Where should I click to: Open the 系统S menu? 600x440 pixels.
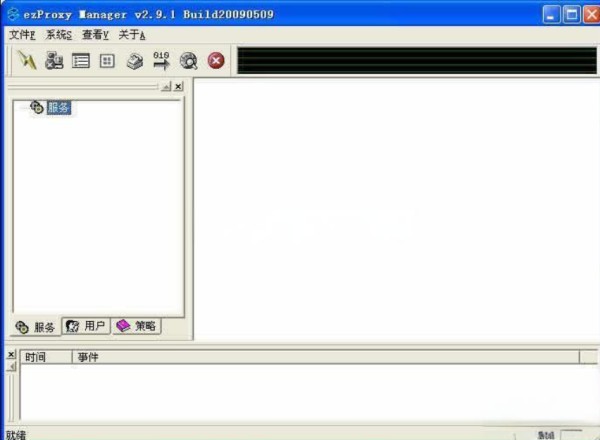59,35
